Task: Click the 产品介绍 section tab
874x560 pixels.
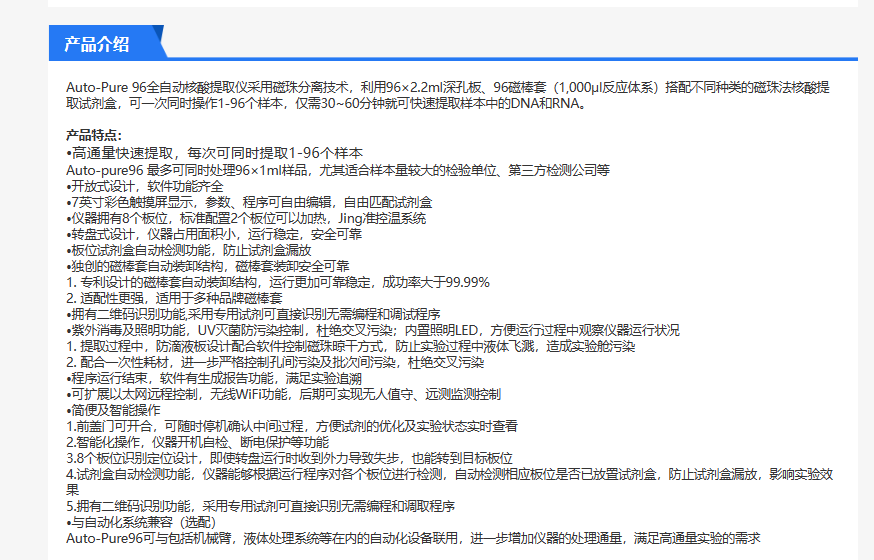Action: [97, 43]
